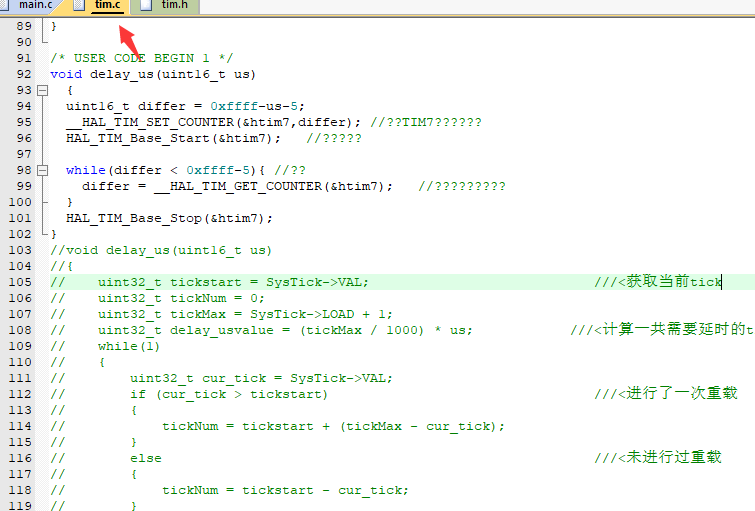The image size is (755, 511).
Task: Click the '///<获取当前tick' comment
Action: 658,282
